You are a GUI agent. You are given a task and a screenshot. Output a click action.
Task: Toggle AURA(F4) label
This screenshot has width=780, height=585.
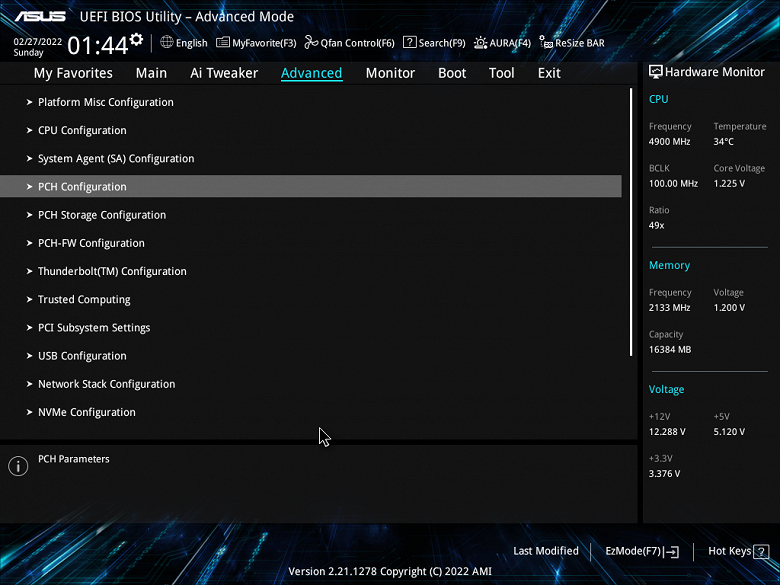click(x=510, y=43)
